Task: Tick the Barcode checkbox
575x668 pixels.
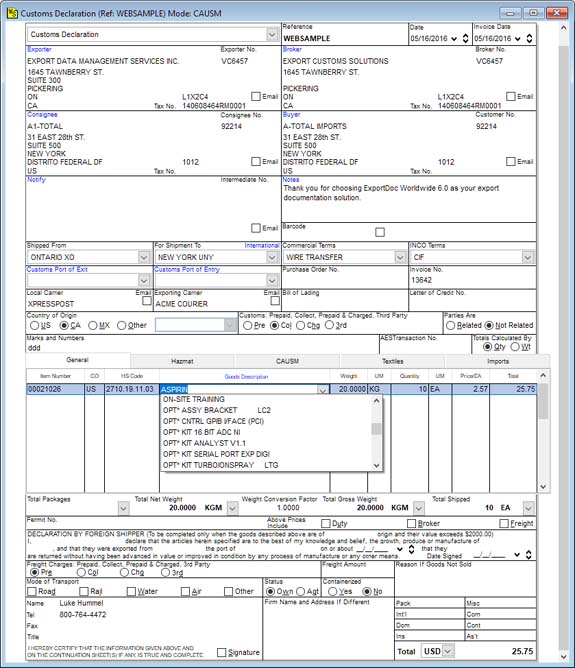Action: 380,232
